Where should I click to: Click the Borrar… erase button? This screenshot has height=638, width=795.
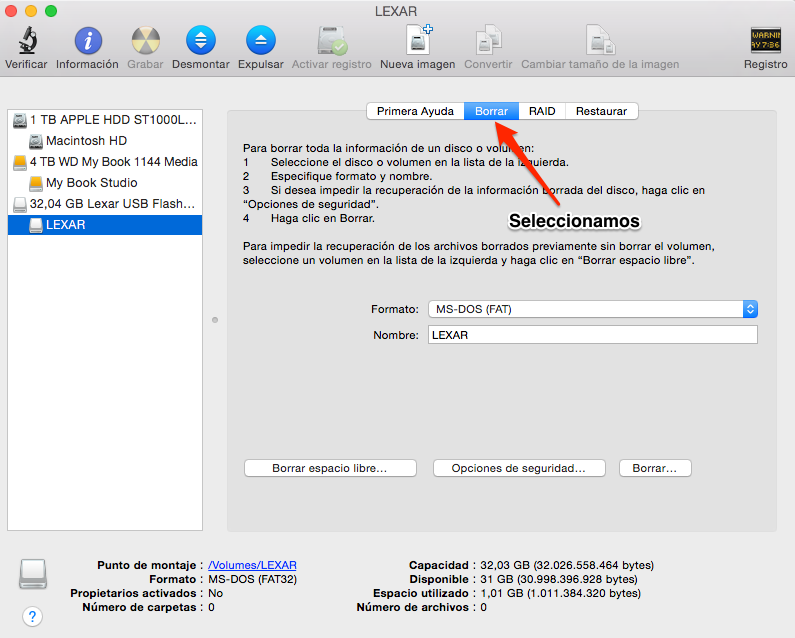click(655, 468)
